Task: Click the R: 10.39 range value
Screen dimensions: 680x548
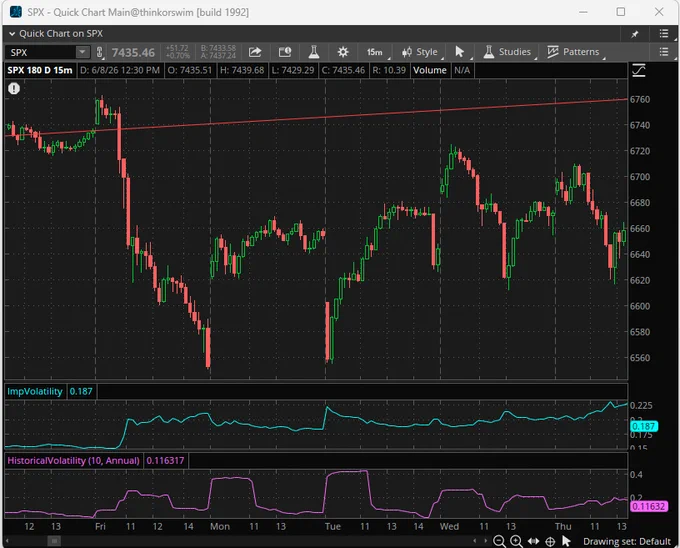Action: tap(389, 70)
